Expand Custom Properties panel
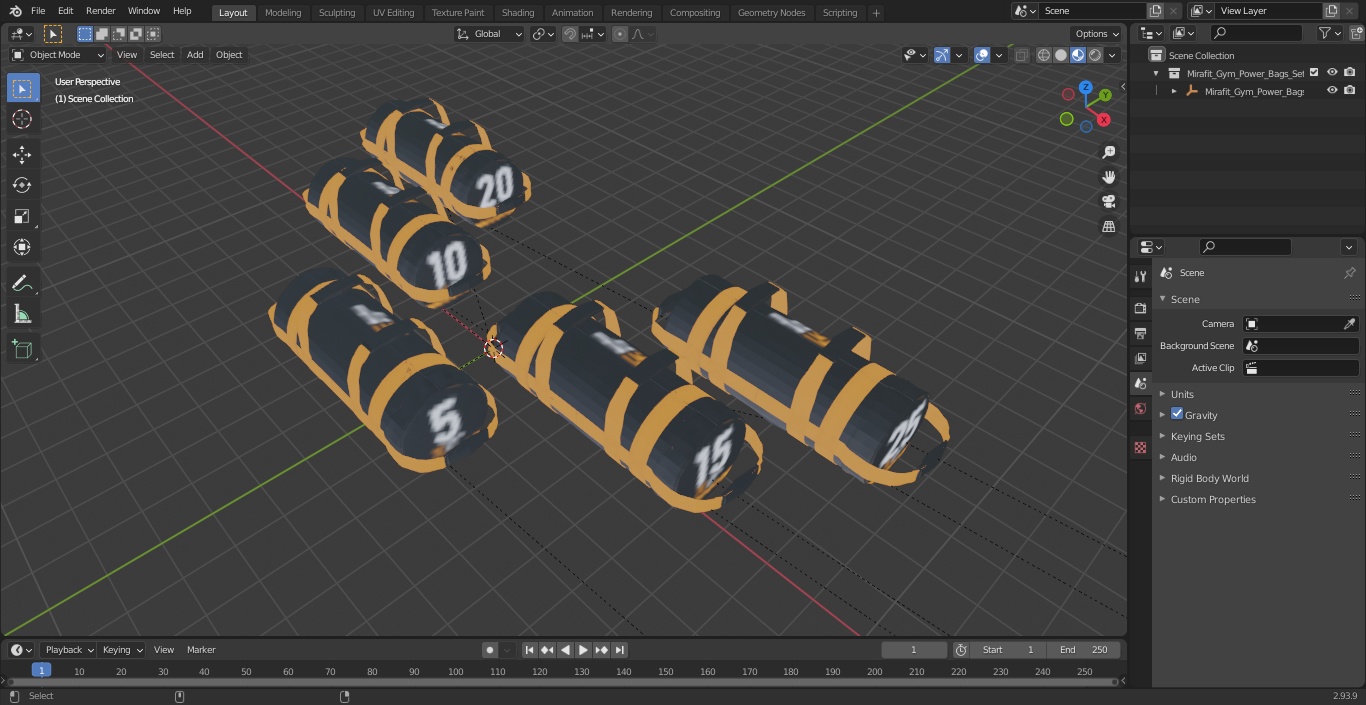 (x=1213, y=499)
